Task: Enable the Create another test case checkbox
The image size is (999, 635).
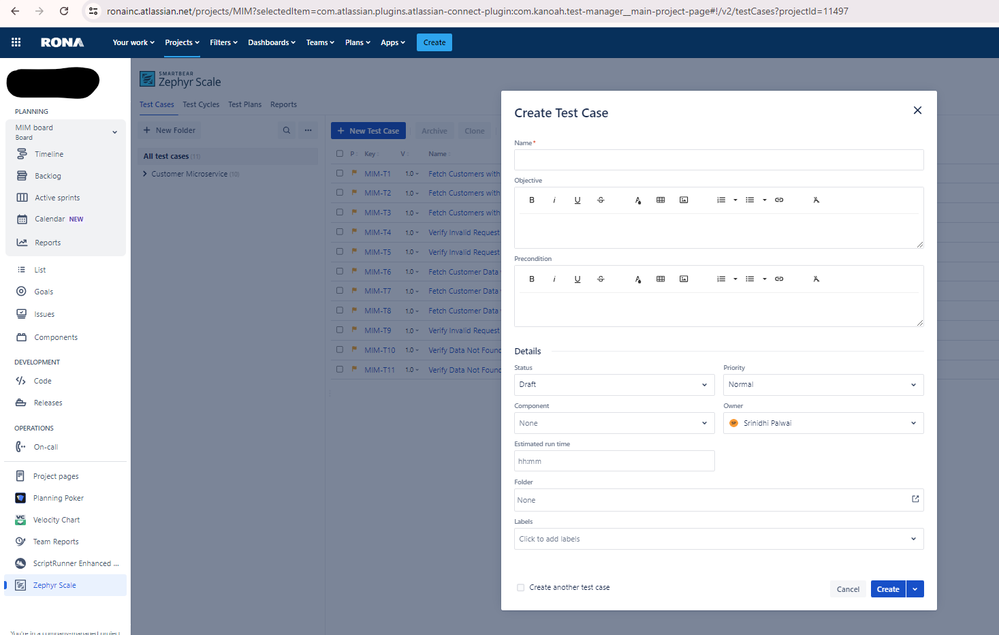Action: pos(520,588)
